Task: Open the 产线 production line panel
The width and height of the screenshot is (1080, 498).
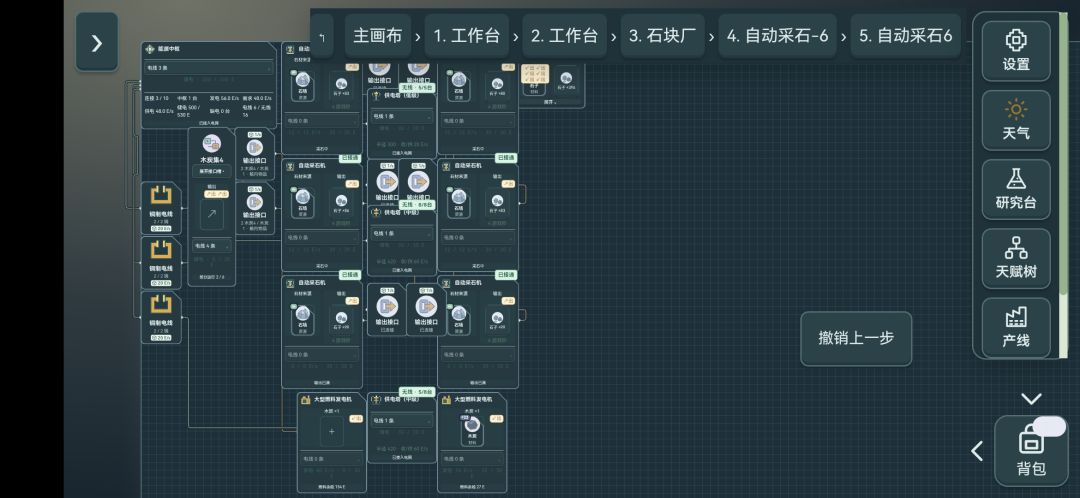Action: pos(1016,326)
